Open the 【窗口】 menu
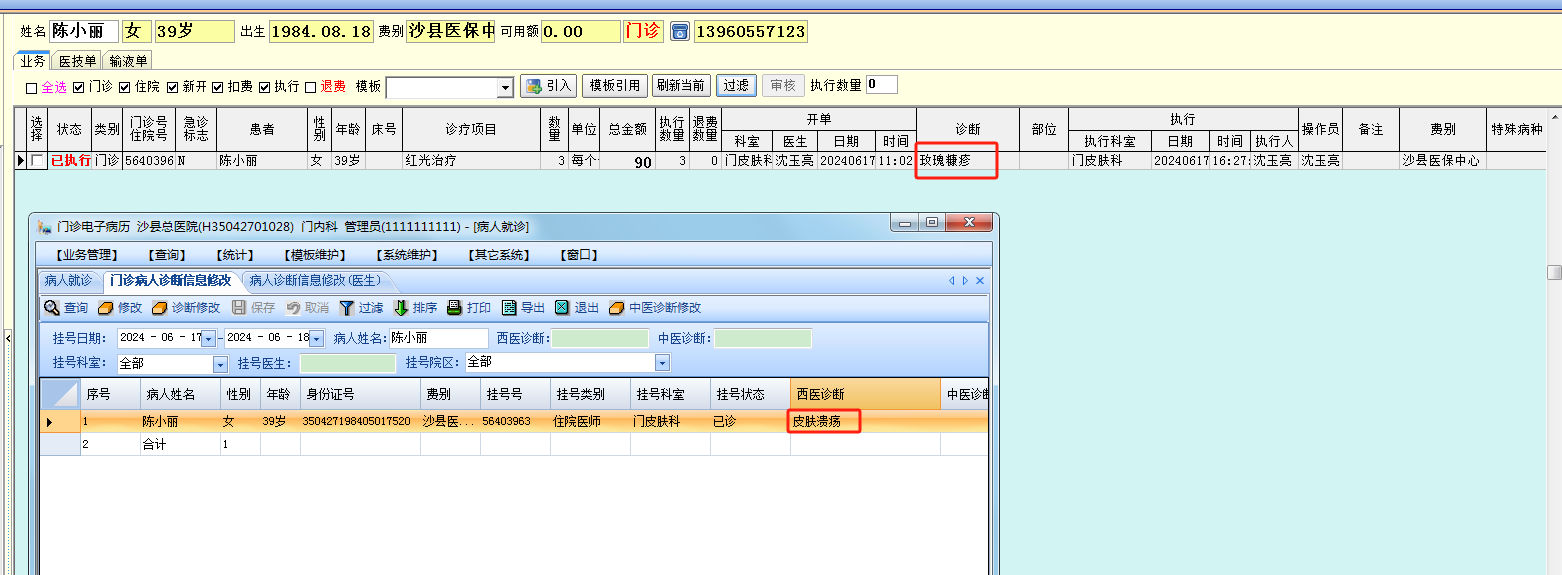 [x=579, y=255]
